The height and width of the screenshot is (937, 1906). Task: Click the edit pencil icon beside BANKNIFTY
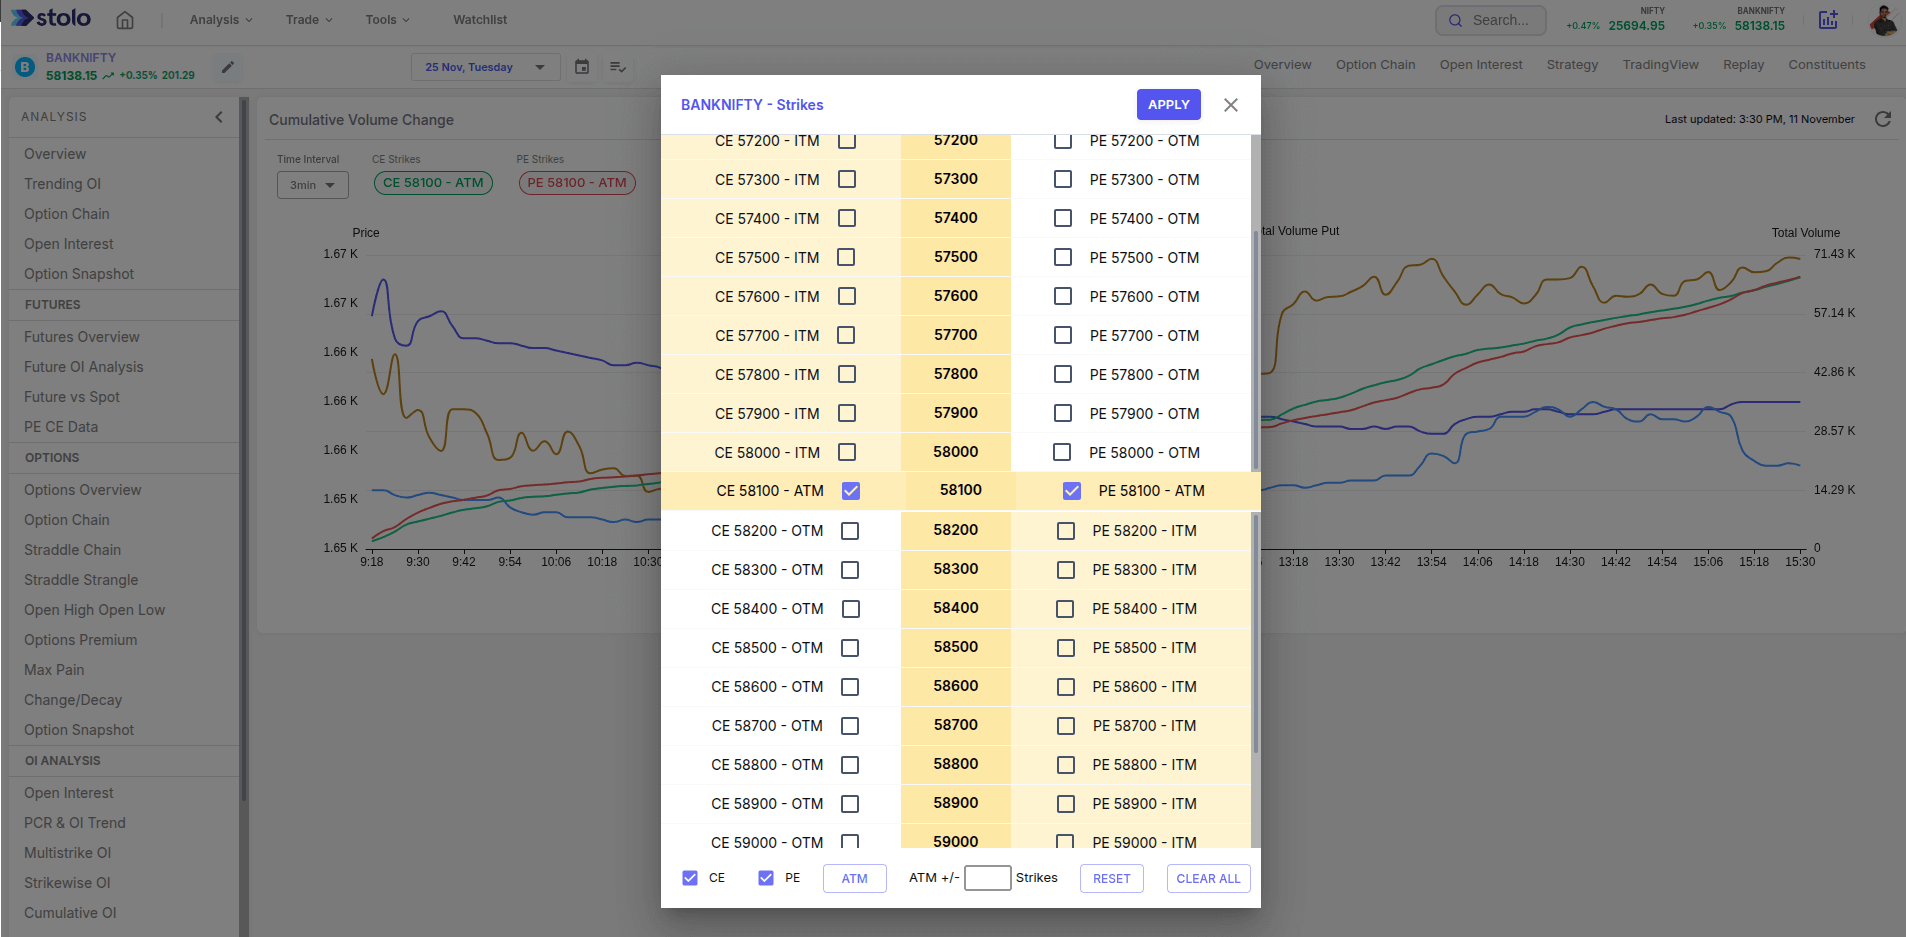228,67
